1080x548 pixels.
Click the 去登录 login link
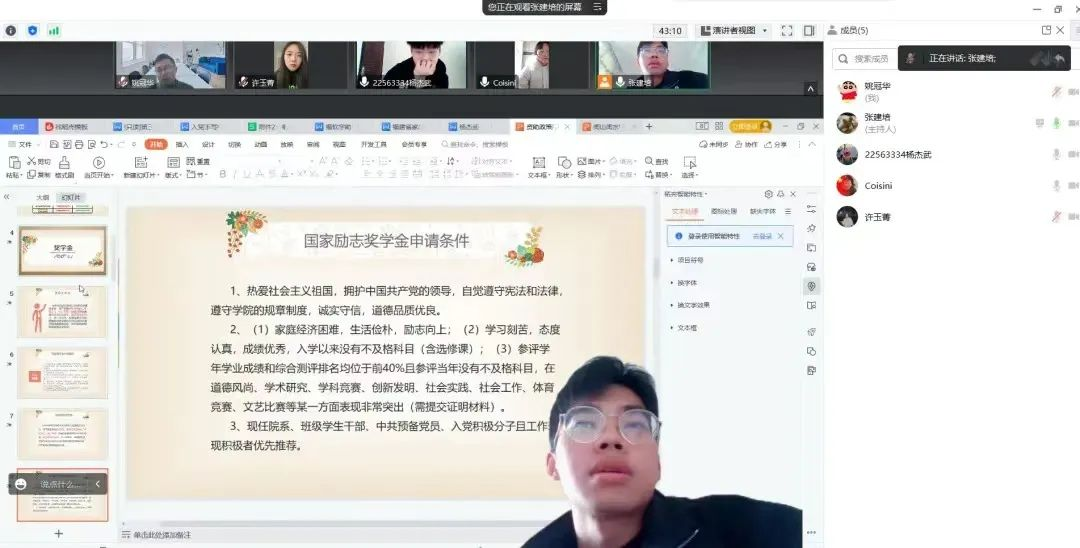(x=762, y=236)
